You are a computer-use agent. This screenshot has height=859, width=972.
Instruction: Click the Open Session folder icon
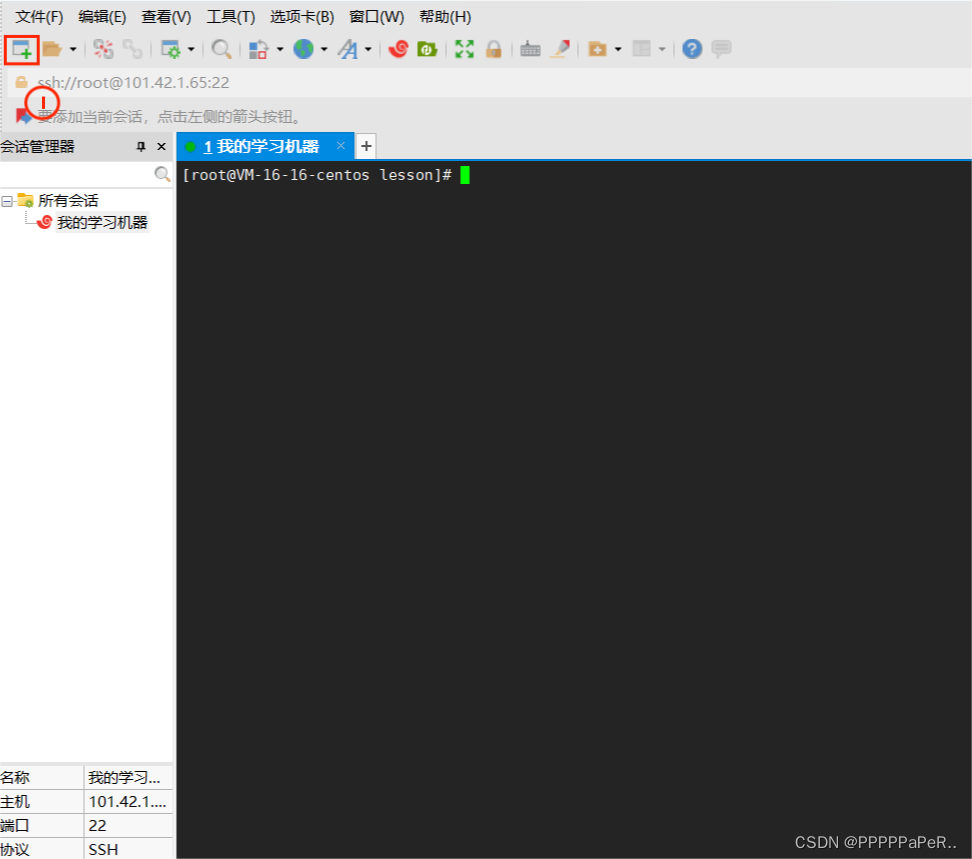point(52,49)
